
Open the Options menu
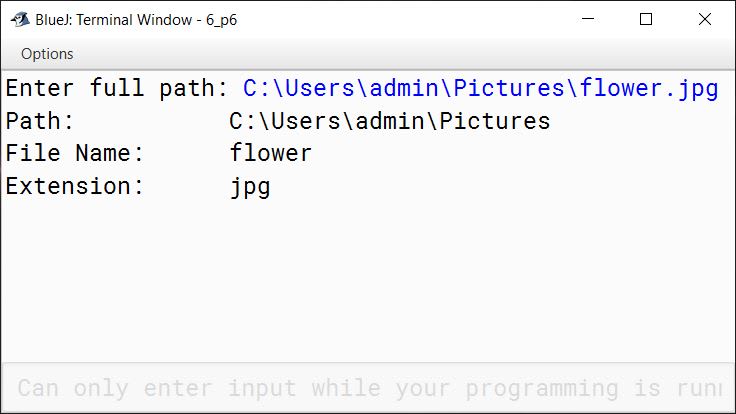47,54
